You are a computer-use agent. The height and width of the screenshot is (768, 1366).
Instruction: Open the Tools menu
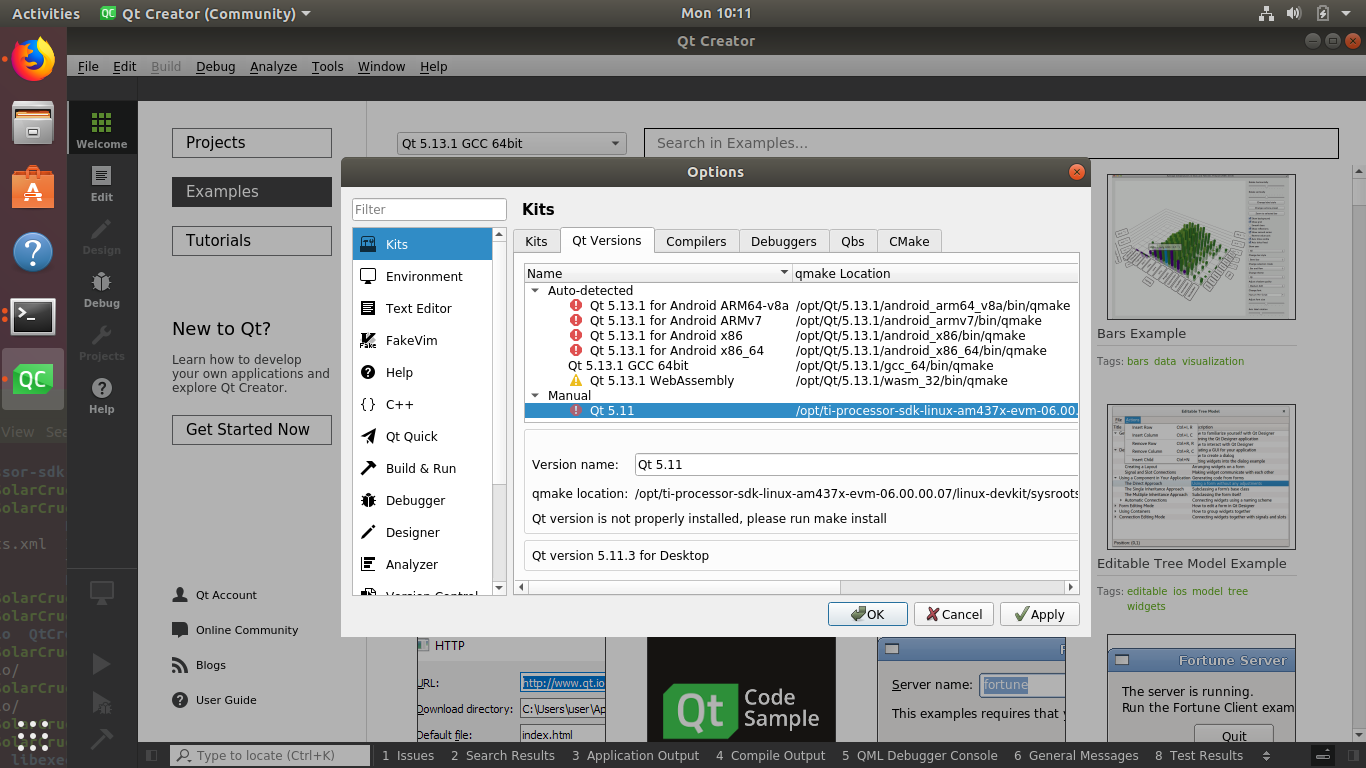pyautogui.click(x=327, y=66)
